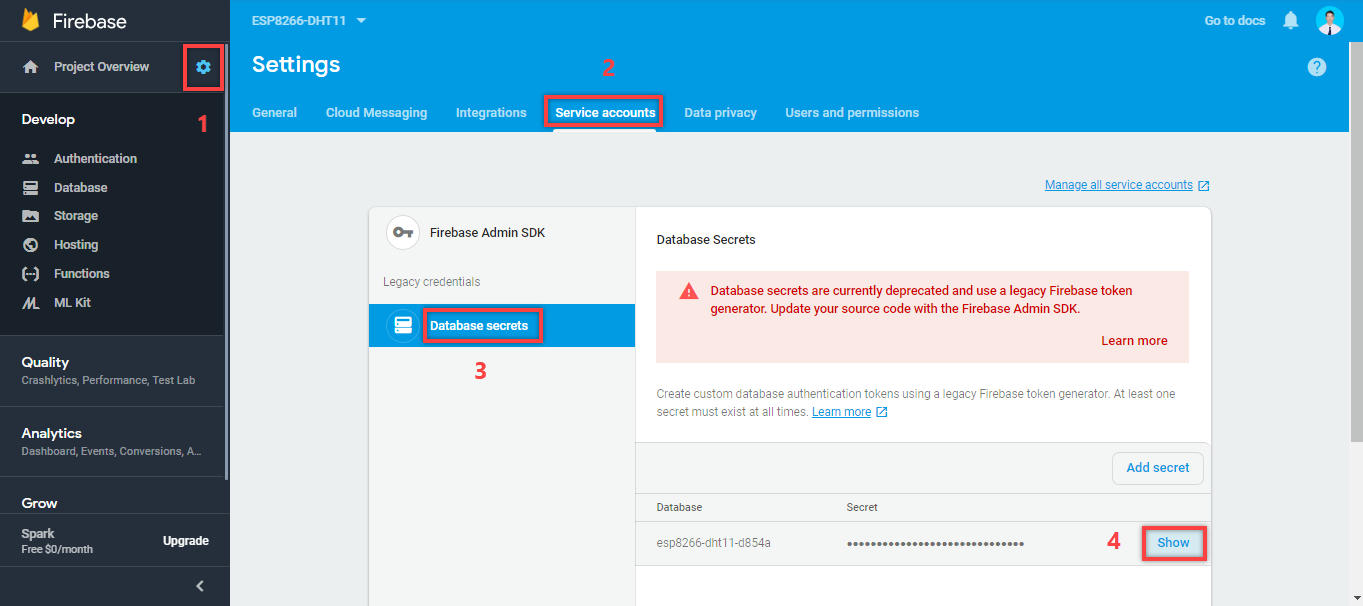This screenshot has height=606, width=1363.
Task: Open project settings gear icon
Action: 204,67
